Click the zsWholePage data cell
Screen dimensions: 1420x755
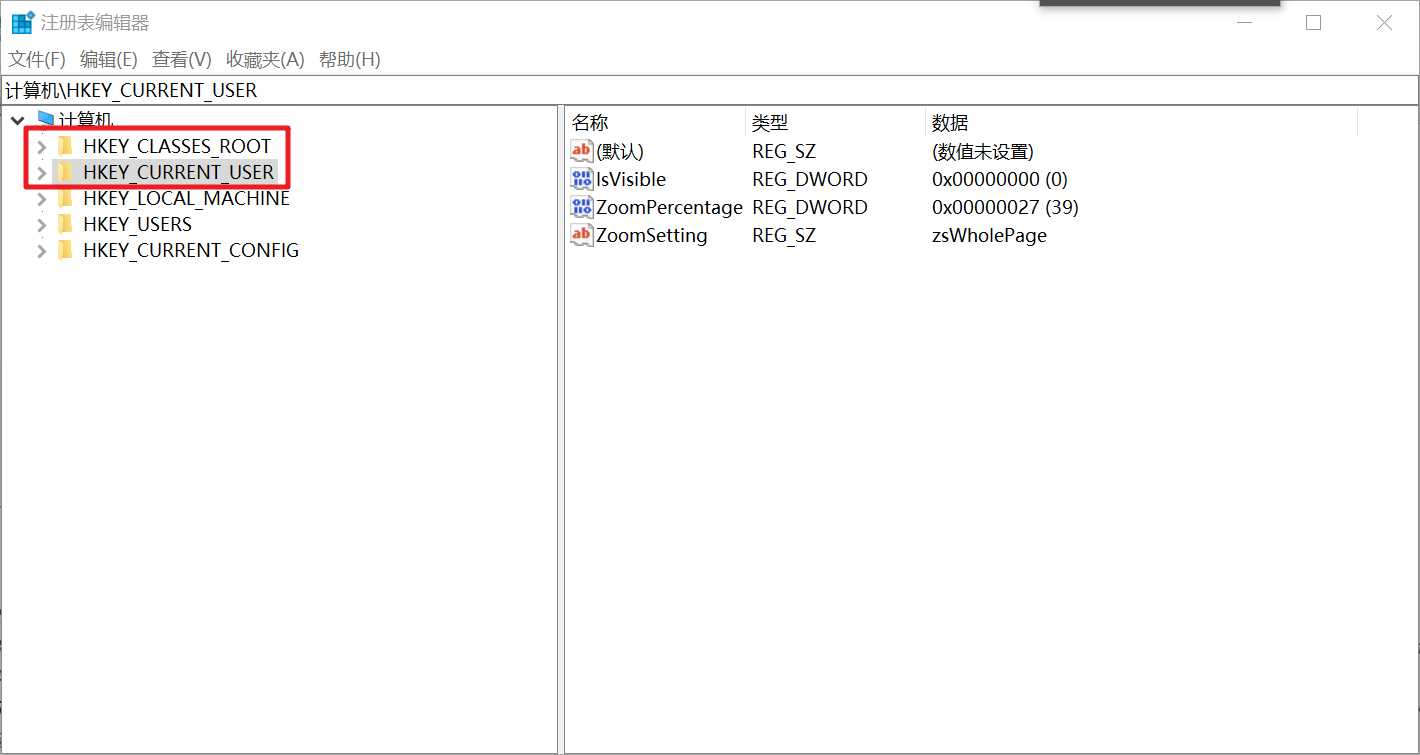(x=989, y=235)
